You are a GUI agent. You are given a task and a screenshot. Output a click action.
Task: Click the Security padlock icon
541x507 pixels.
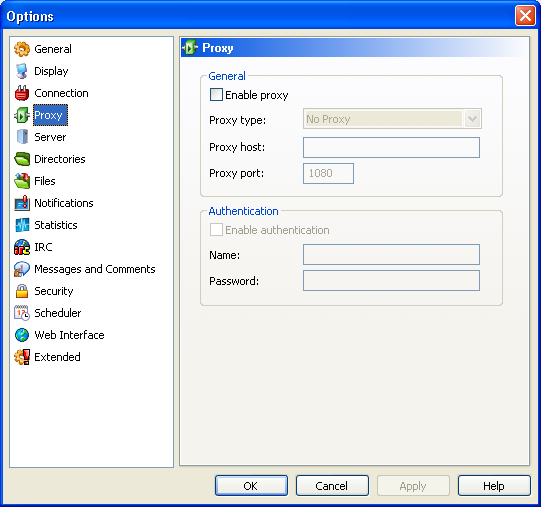[x=22, y=291]
